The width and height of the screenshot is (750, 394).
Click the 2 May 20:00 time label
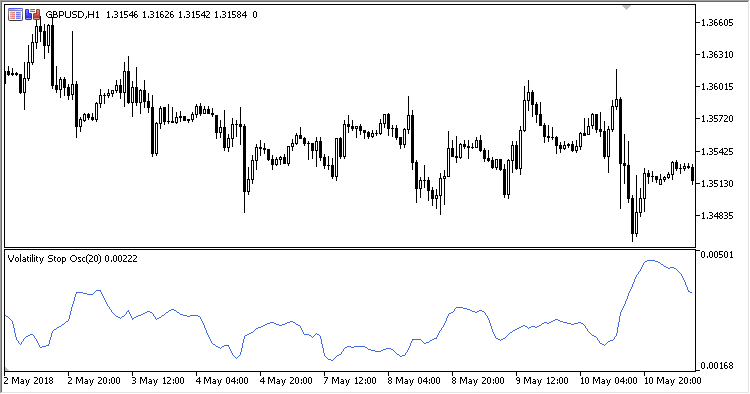95,381
